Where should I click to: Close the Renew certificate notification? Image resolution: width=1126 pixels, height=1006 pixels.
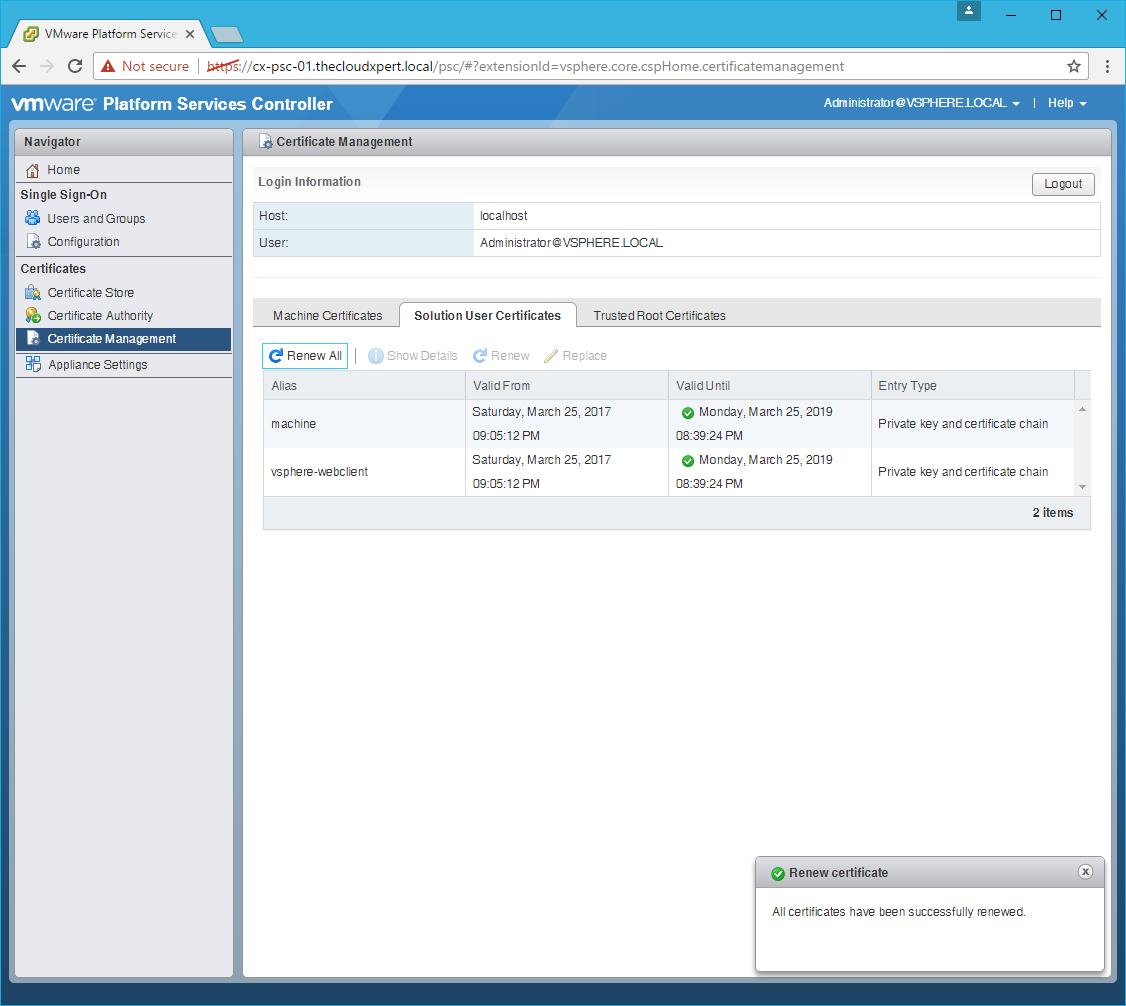pos(1085,872)
